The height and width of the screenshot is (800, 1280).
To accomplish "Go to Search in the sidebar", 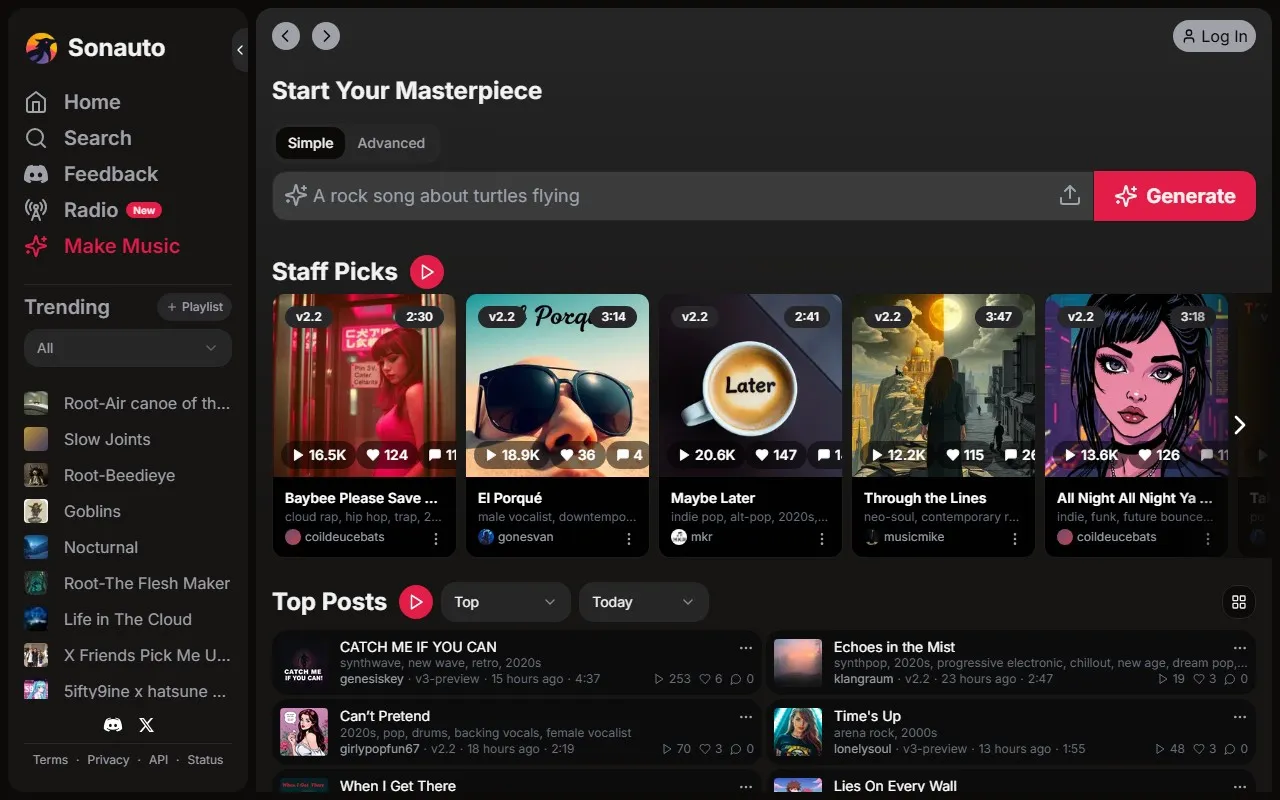I will (97, 138).
